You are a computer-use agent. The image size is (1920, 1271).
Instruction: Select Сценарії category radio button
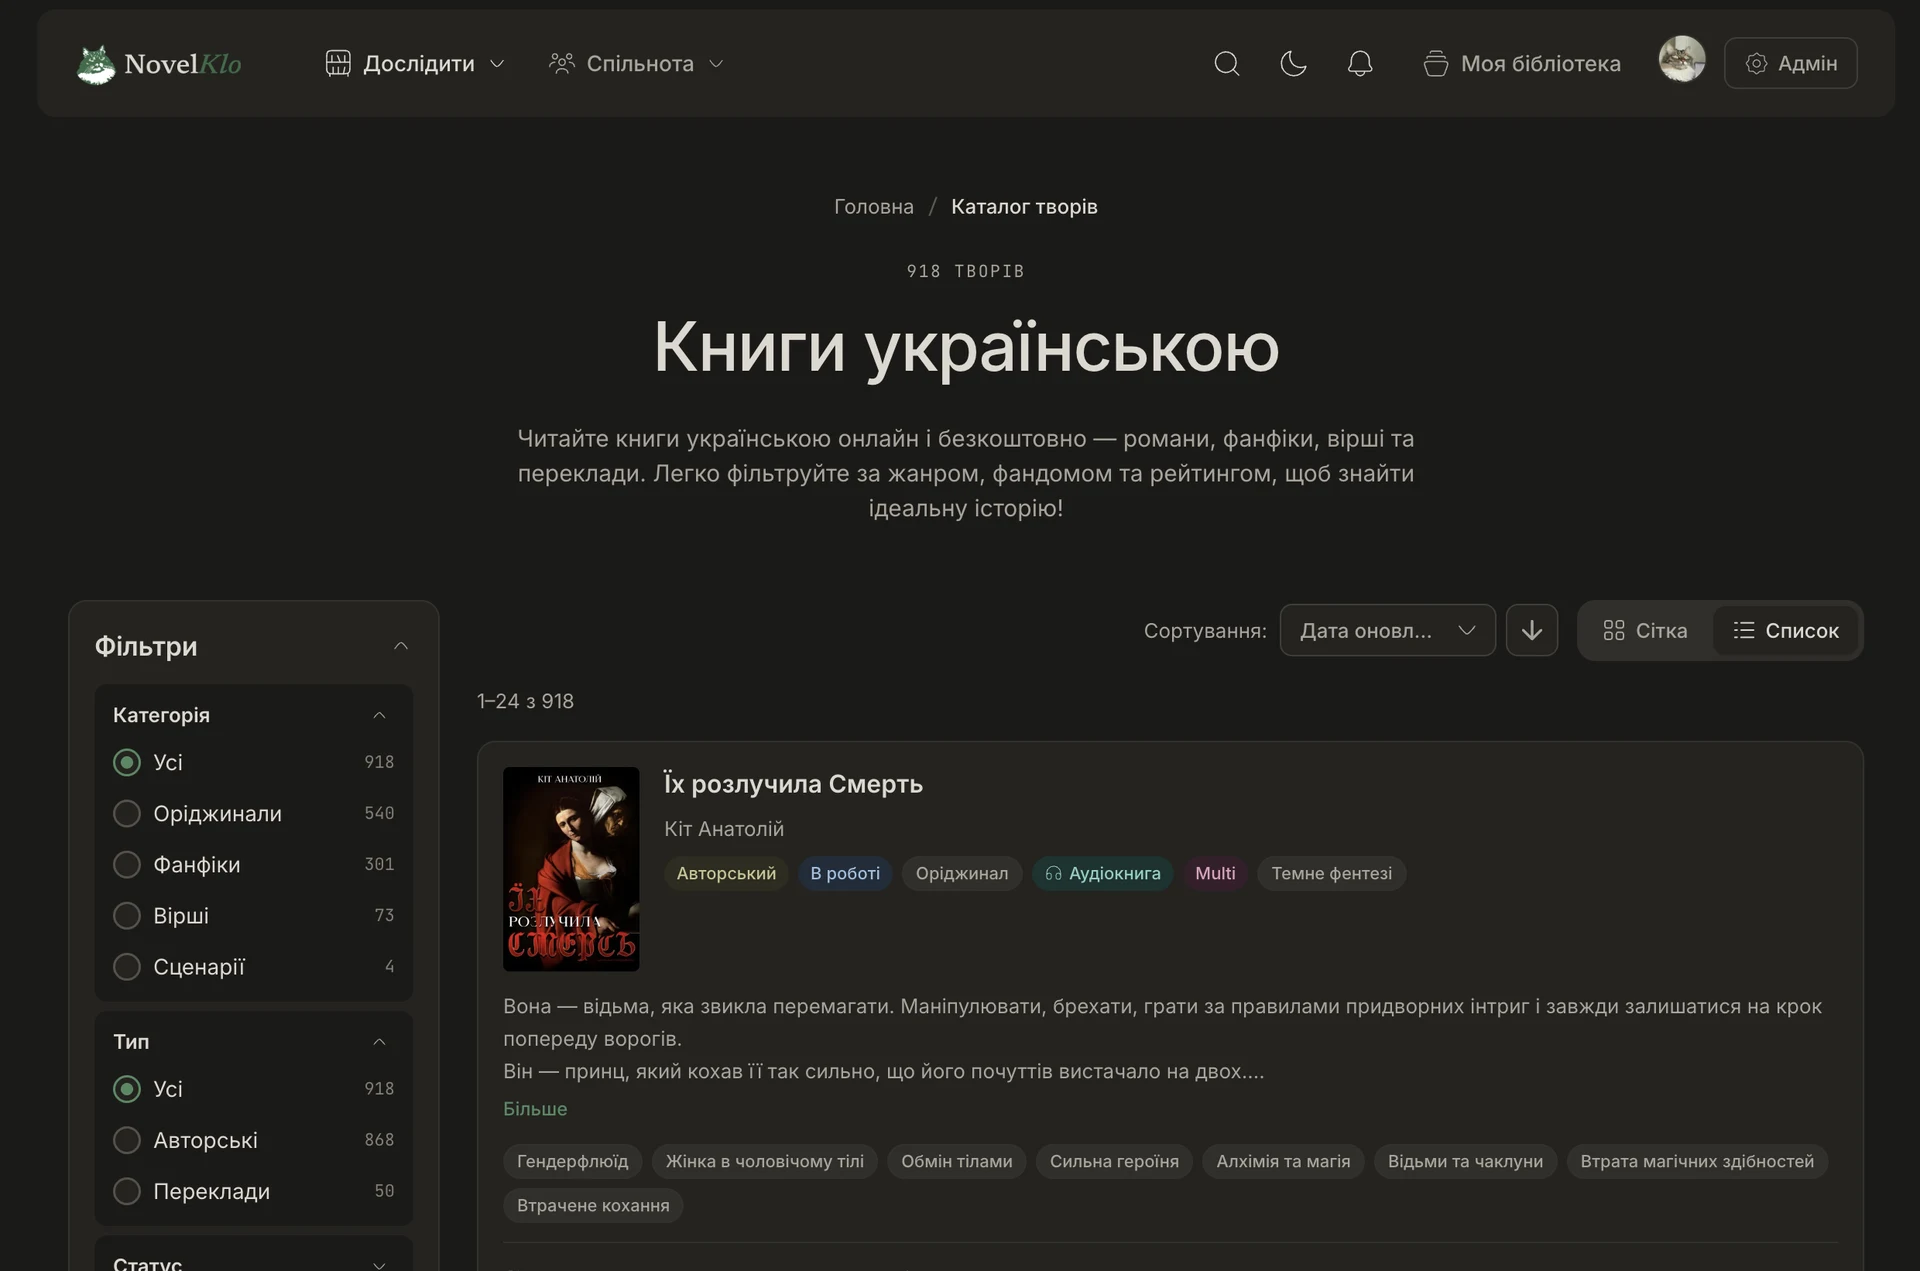127,967
